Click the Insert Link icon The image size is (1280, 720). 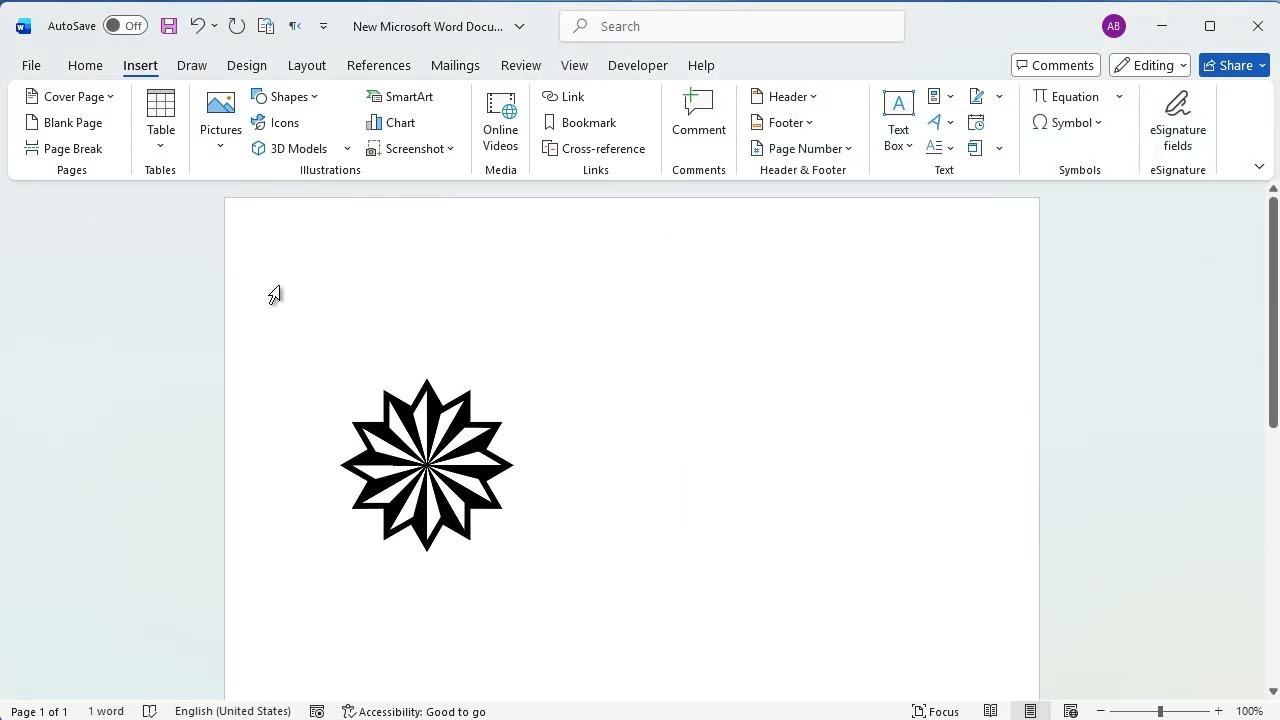563,96
